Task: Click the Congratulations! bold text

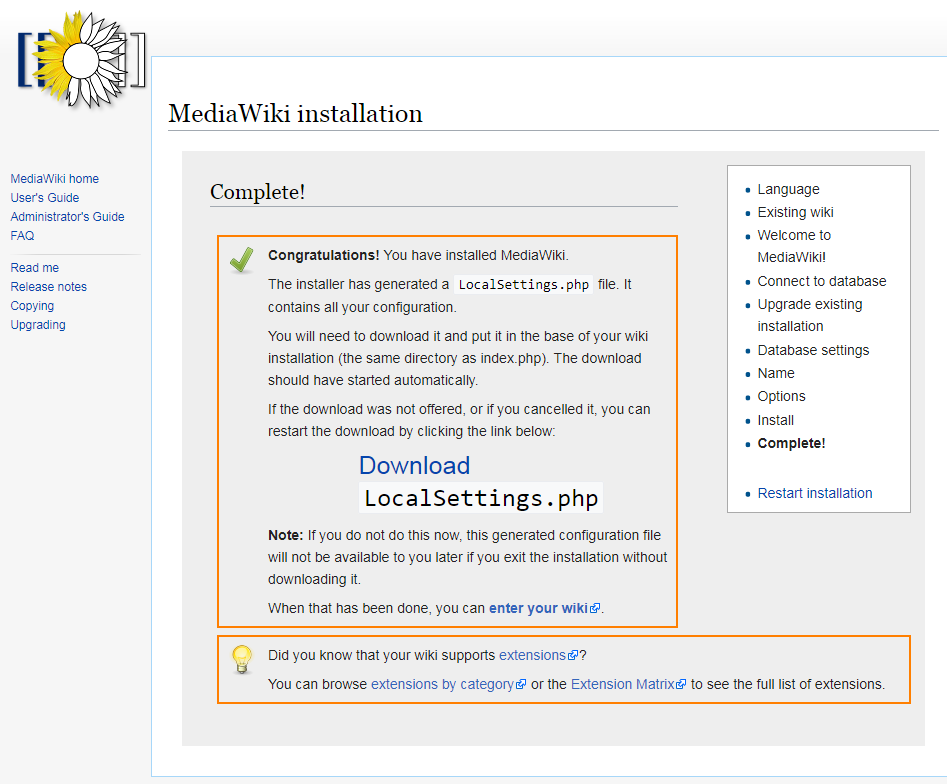Action: (324, 255)
